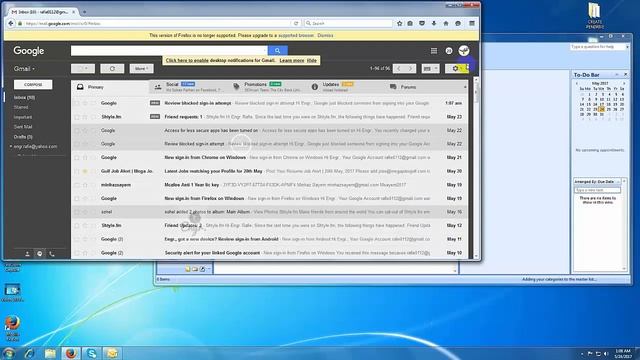This screenshot has height=360, width=640.
Task: Open Firefox bookmarks list icon
Action: point(410,24)
